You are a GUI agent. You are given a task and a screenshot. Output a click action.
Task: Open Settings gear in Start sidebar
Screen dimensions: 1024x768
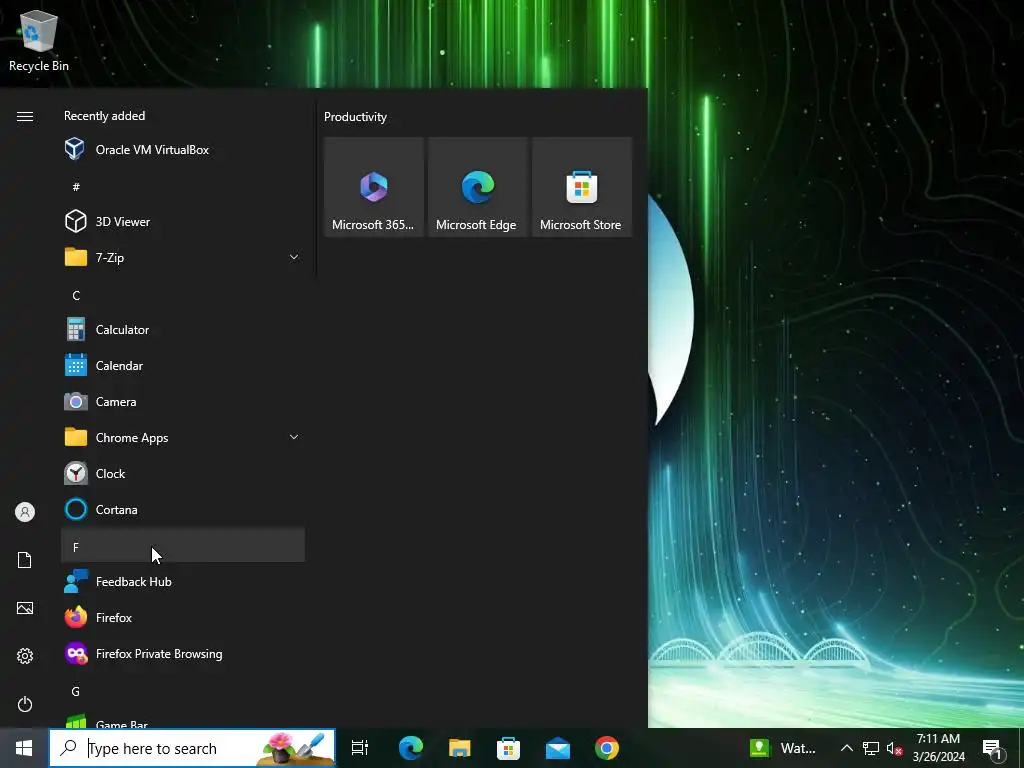pos(25,656)
